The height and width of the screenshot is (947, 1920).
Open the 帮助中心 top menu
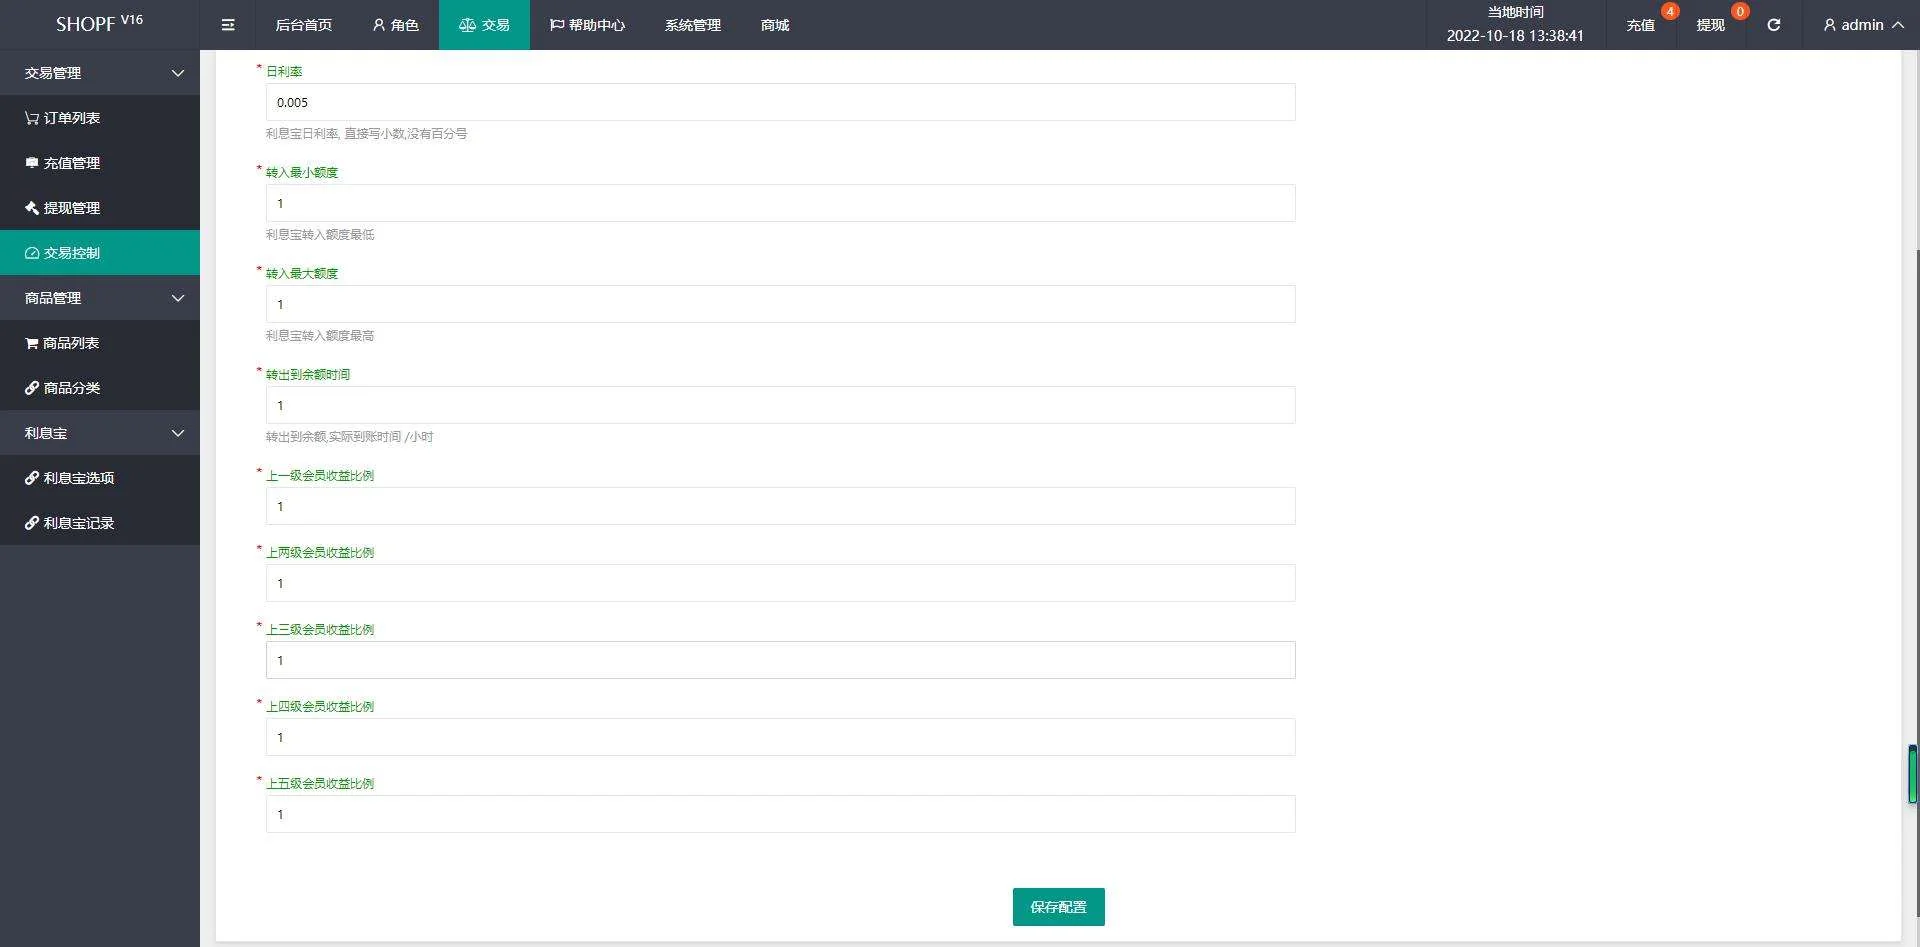pyautogui.click(x=587, y=25)
